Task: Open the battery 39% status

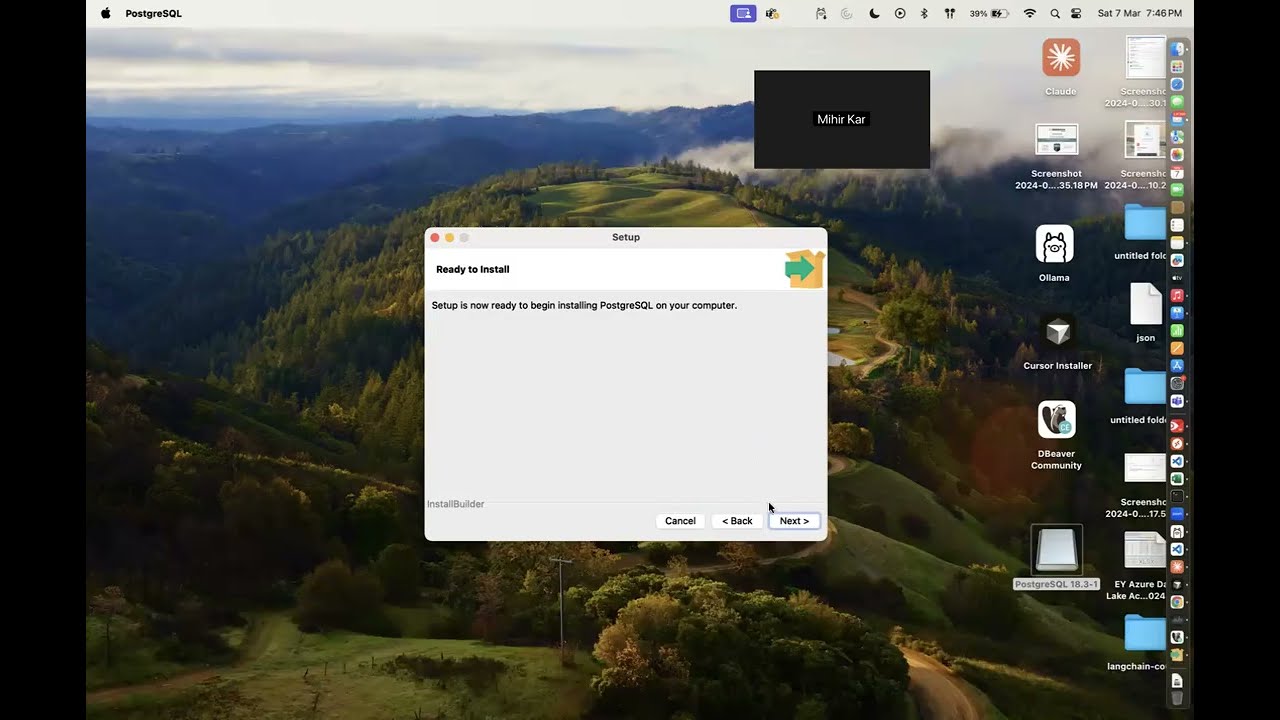Action: pyautogui.click(x=989, y=13)
